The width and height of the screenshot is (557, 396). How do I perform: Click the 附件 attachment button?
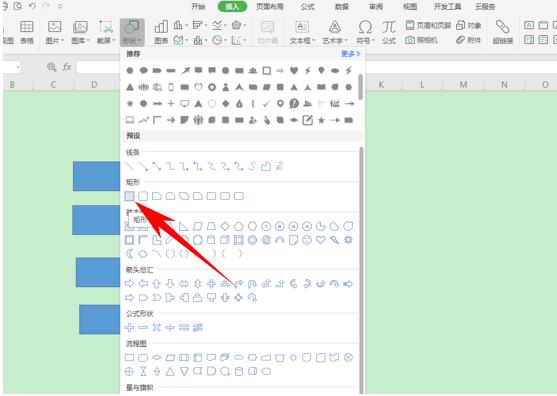click(469, 40)
